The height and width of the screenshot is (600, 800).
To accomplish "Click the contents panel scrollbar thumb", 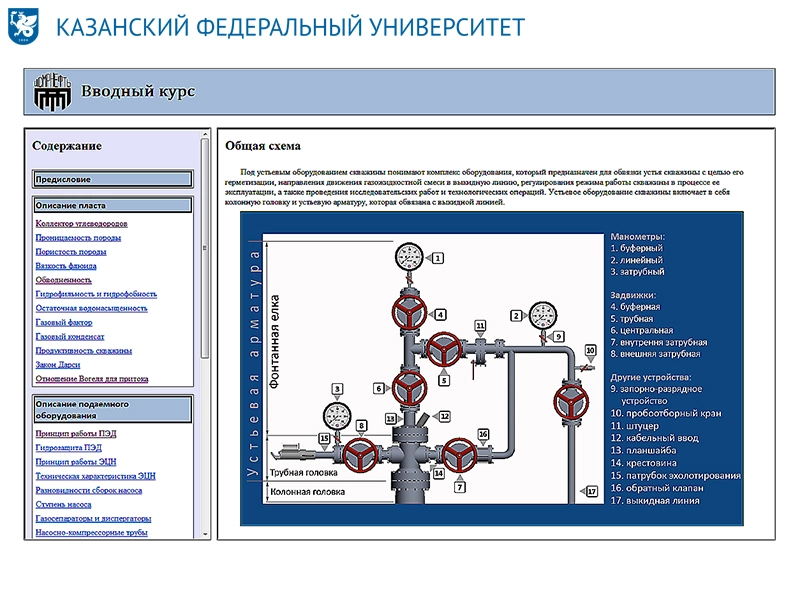I will pyautogui.click(x=205, y=248).
